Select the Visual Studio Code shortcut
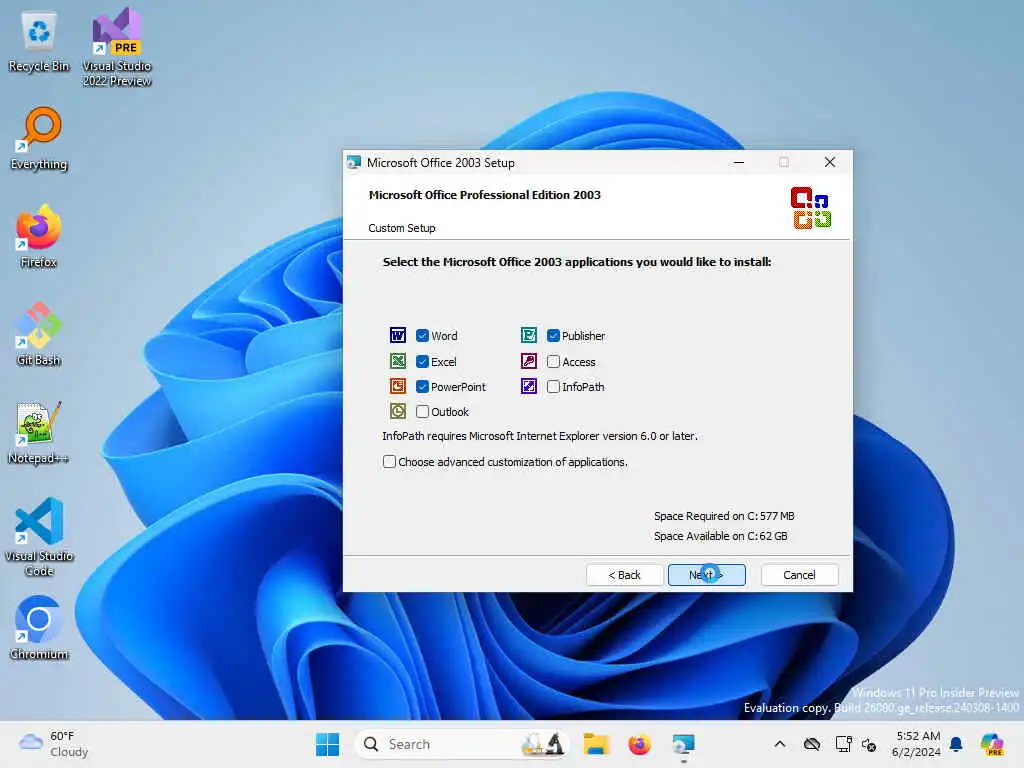Image resolution: width=1024 pixels, height=768 pixels. [39, 537]
